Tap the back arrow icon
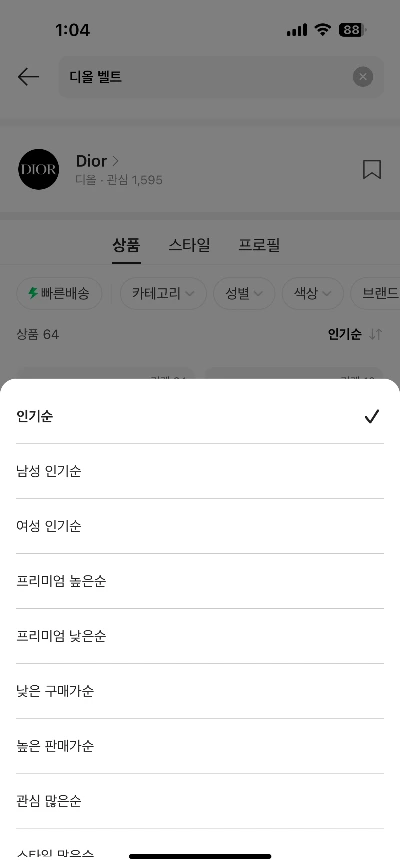The width and height of the screenshot is (400, 867). 28,77
